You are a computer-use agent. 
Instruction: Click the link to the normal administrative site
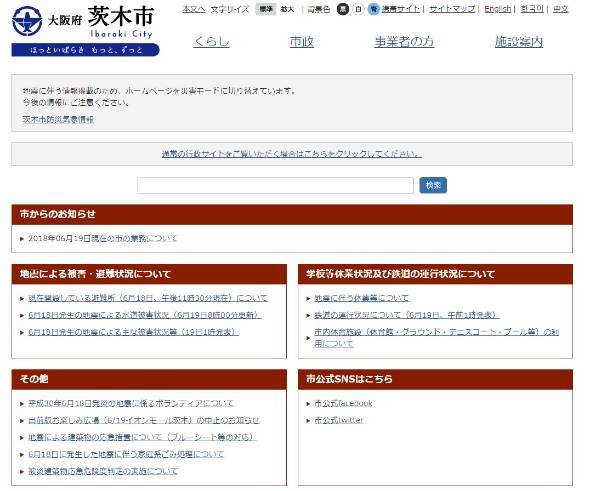[292, 154]
